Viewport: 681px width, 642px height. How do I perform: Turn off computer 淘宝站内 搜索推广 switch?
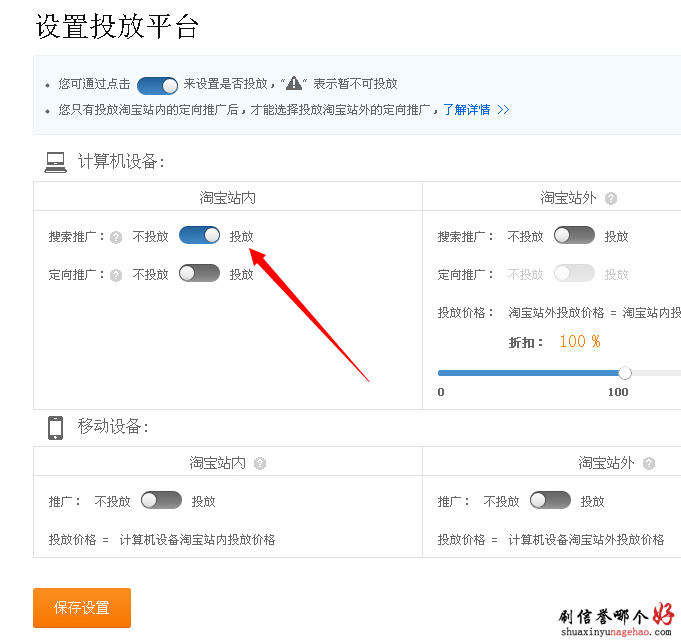click(x=199, y=235)
